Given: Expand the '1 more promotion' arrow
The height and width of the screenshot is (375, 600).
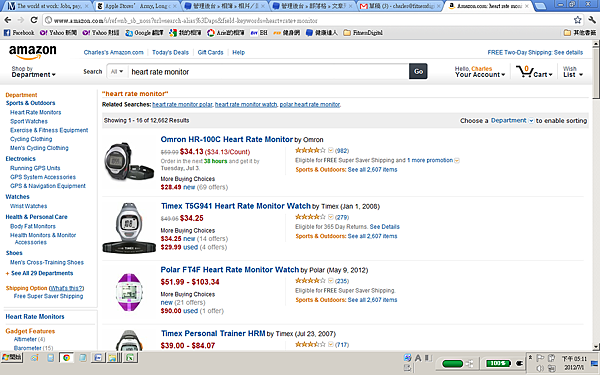Looking at the screenshot, I should 457,160.
